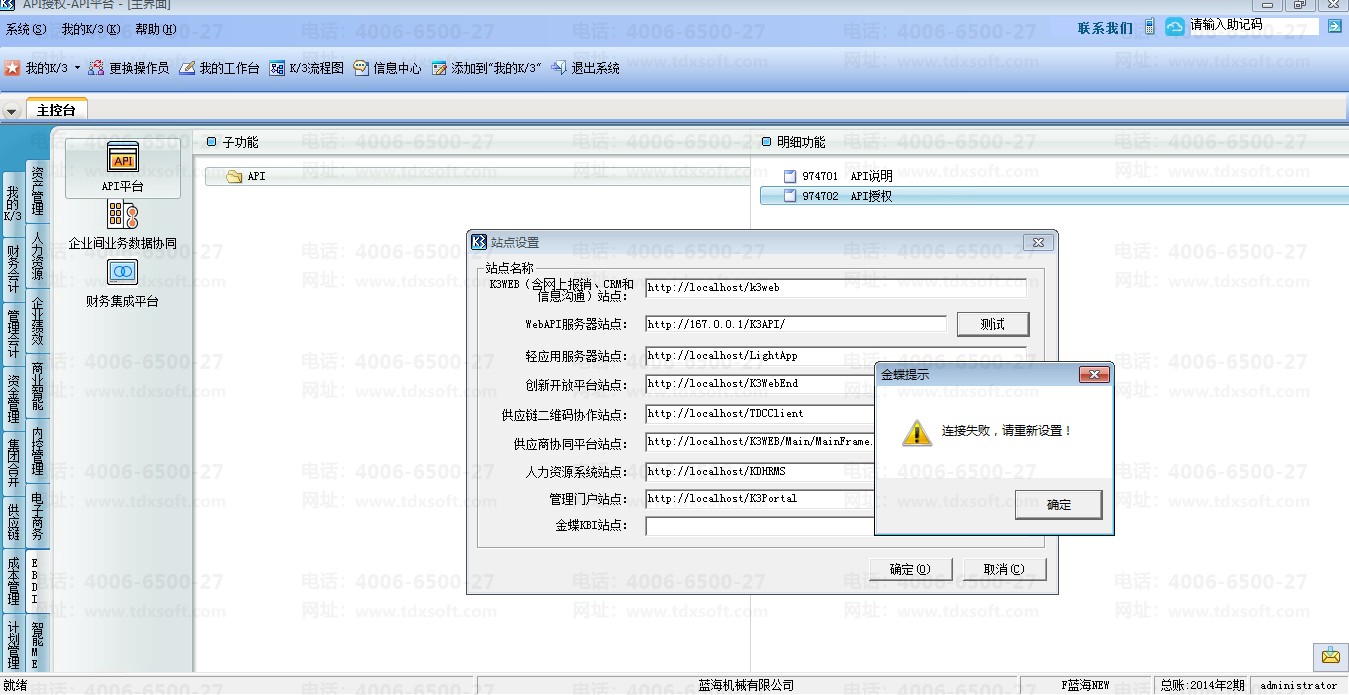Click 蓝海机械有限公司 in the status bar
The image size is (1349, 695).
pyautogui.click(x=746, y=685)
